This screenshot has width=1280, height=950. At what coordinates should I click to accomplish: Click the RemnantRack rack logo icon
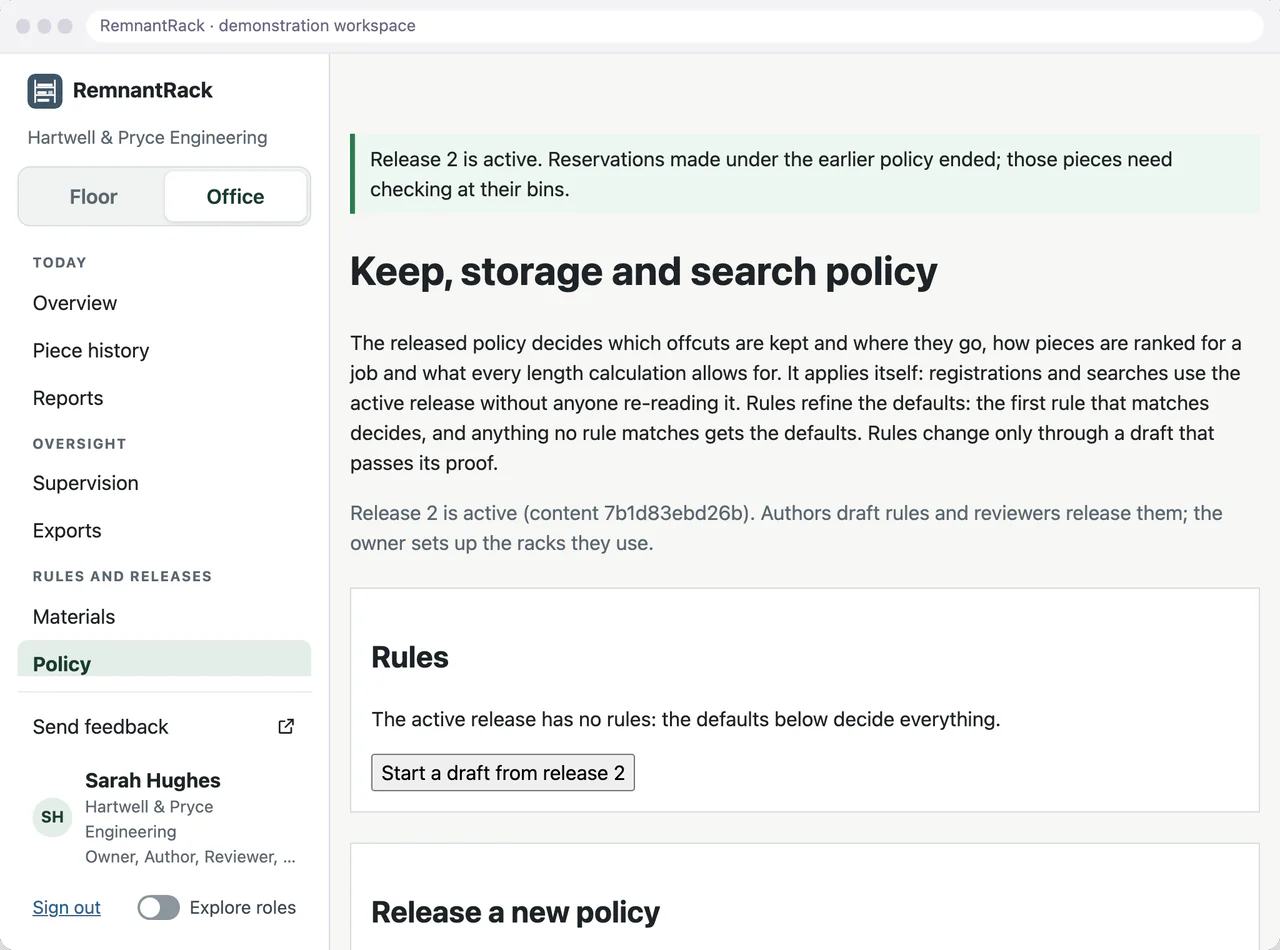(x=45, y=91)
